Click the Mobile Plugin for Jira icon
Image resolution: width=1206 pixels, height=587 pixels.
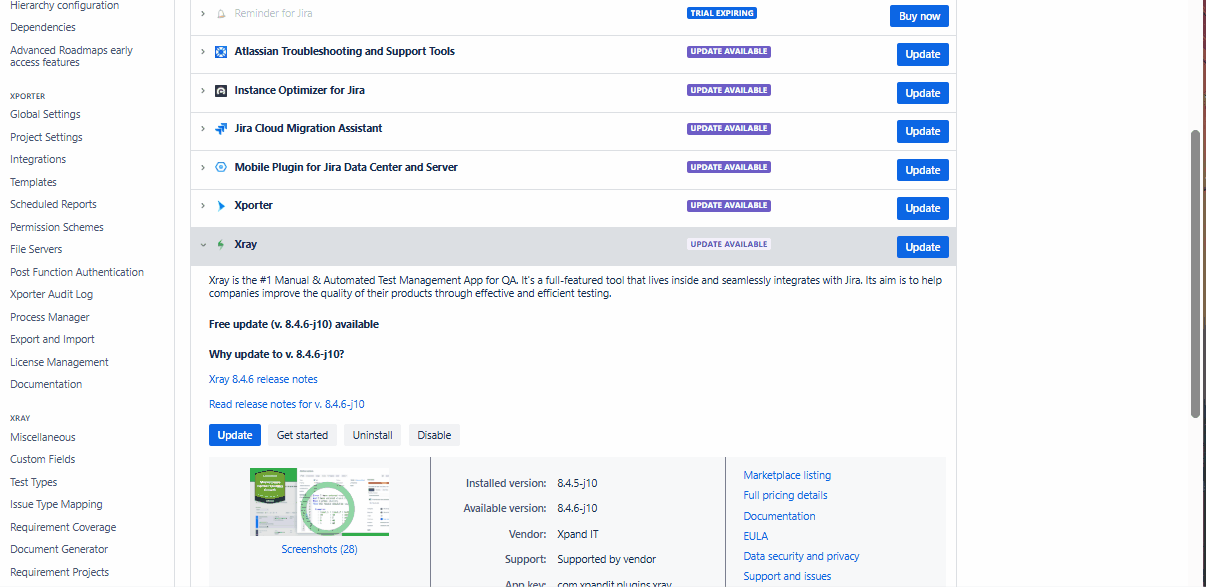click(x=221, y=168)
